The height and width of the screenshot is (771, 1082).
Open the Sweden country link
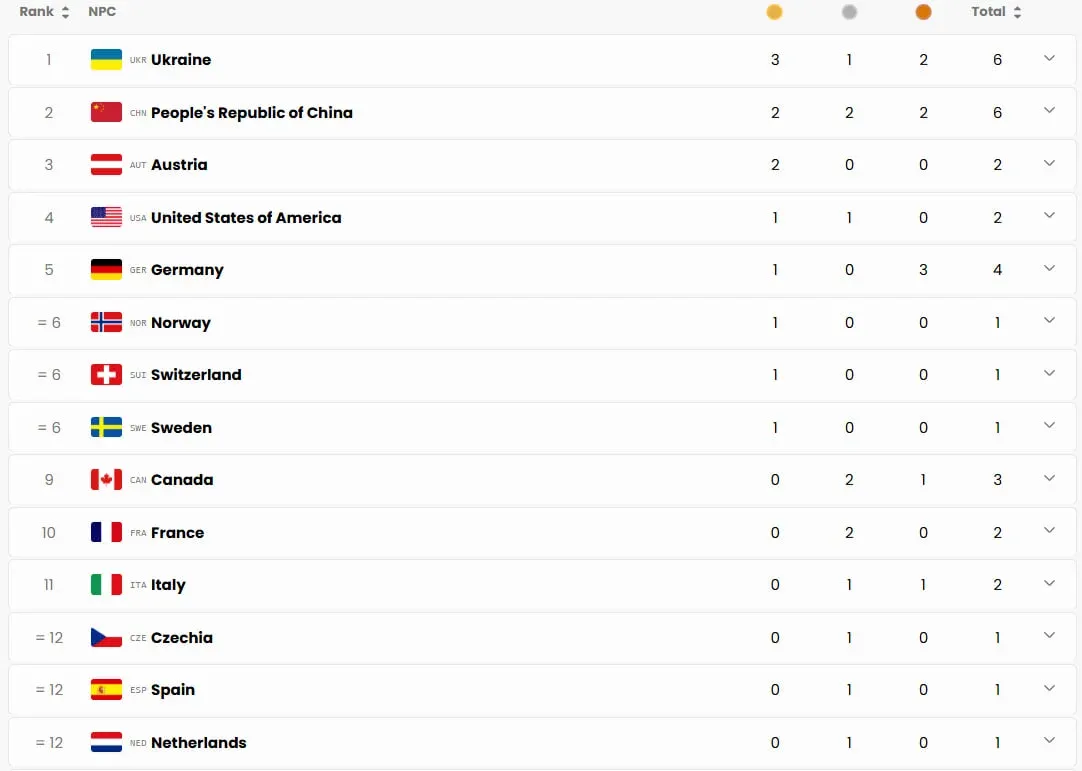click(181, 428)
